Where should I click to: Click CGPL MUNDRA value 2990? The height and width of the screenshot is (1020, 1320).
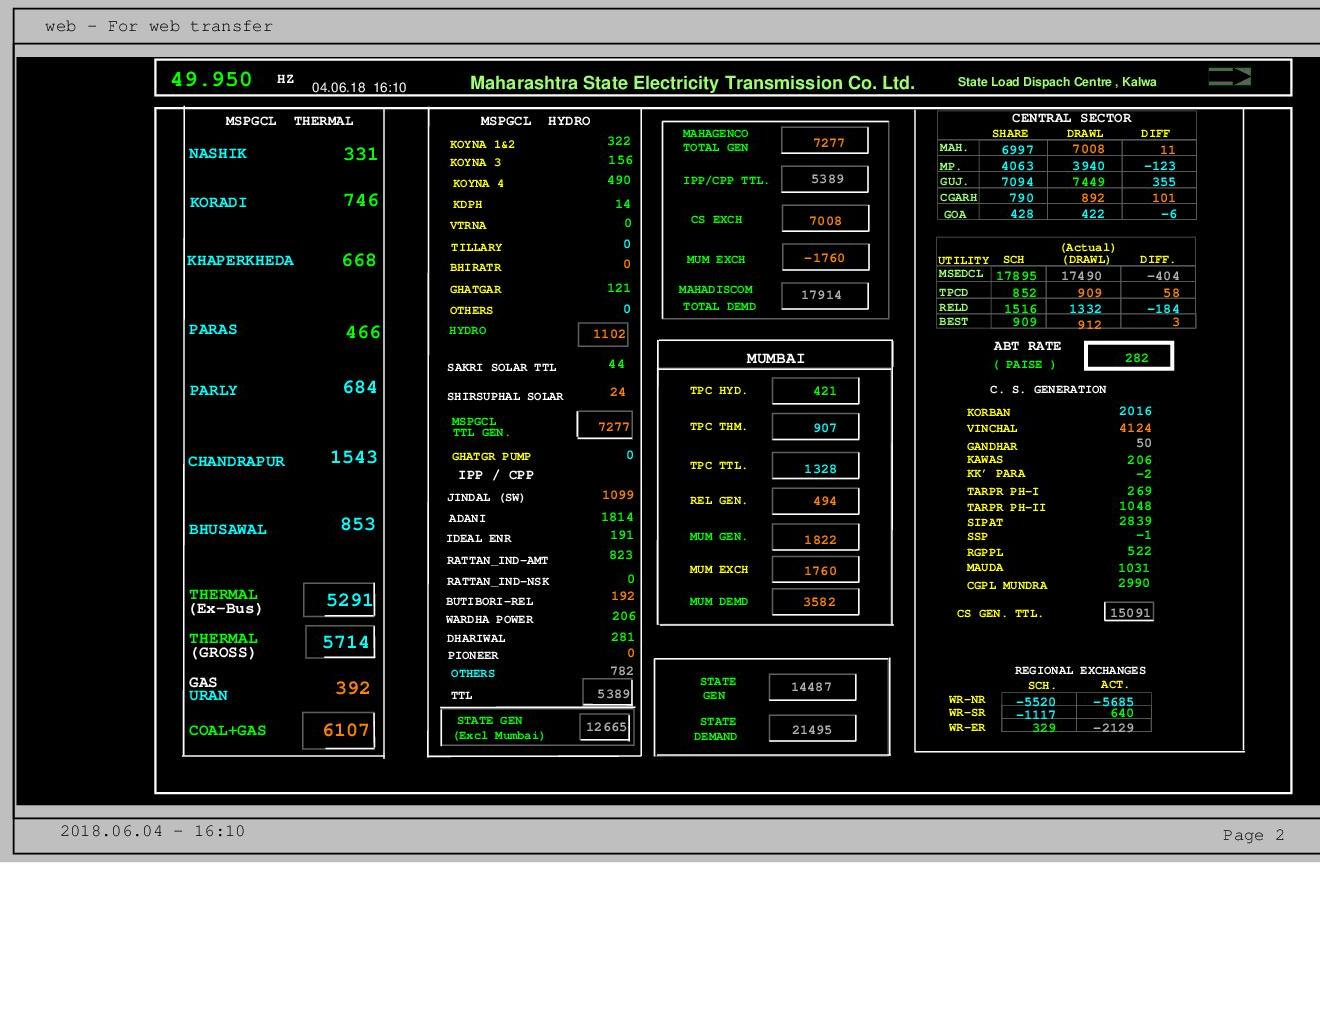tap(1134, 583)
